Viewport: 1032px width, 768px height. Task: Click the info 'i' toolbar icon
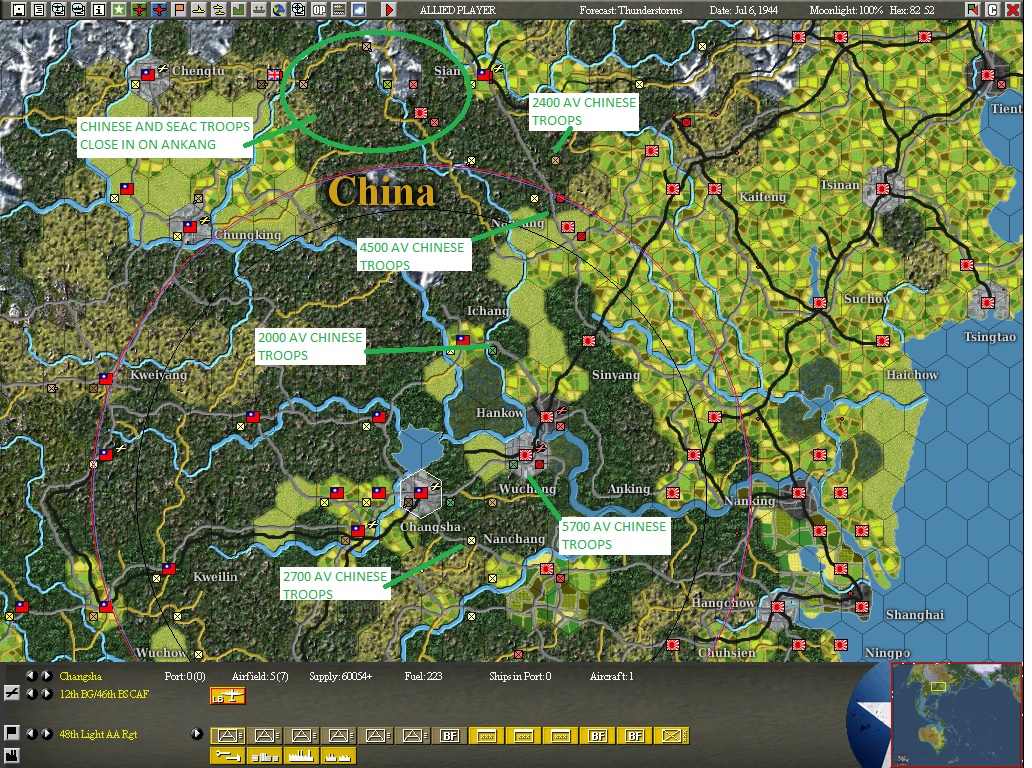[x=99, y=10]
